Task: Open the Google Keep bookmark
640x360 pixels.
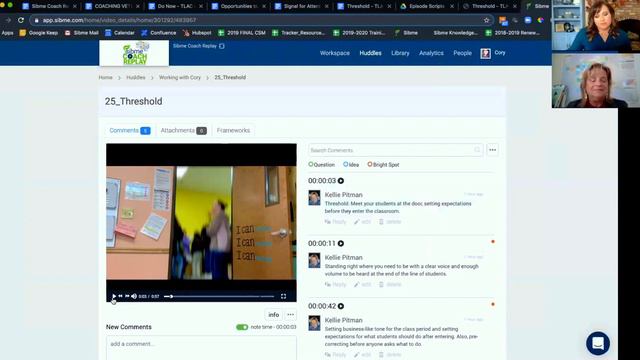Action: pos(39,33)
